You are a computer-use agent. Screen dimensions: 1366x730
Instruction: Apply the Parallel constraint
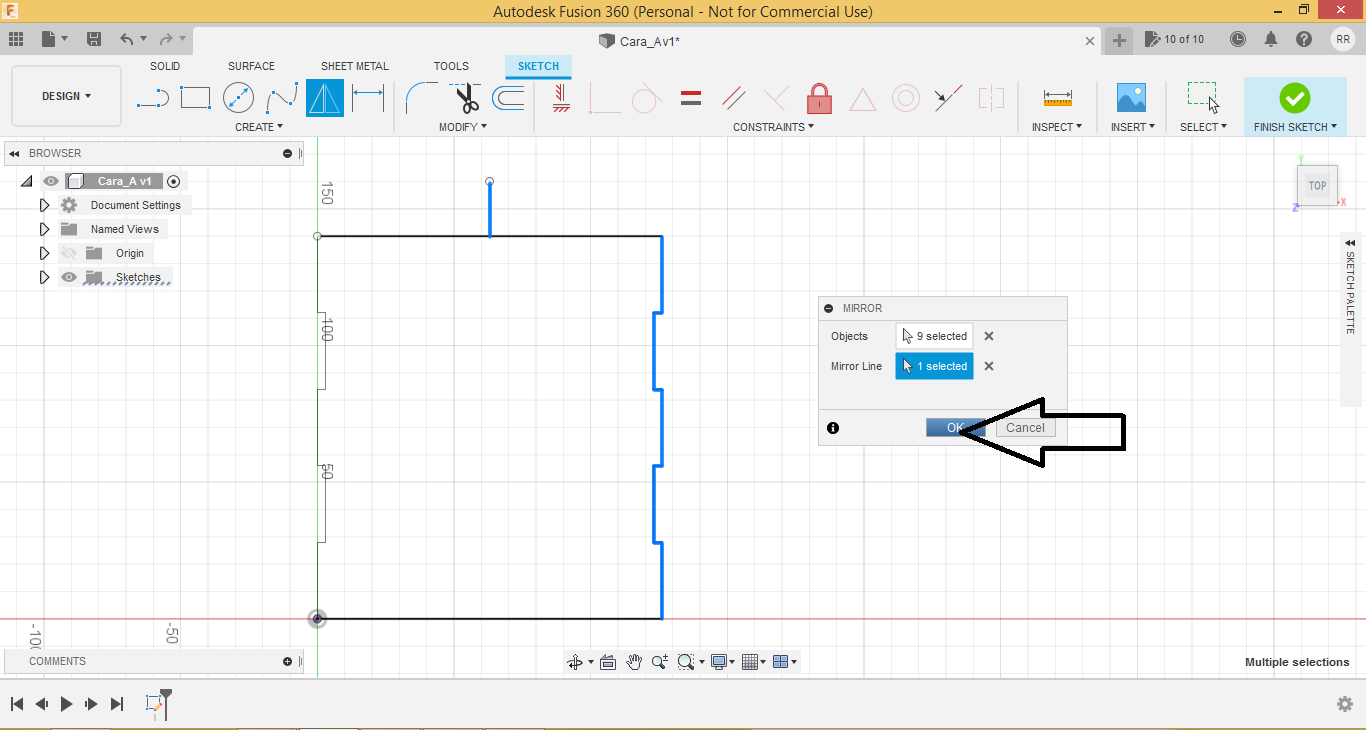[733, 98]
